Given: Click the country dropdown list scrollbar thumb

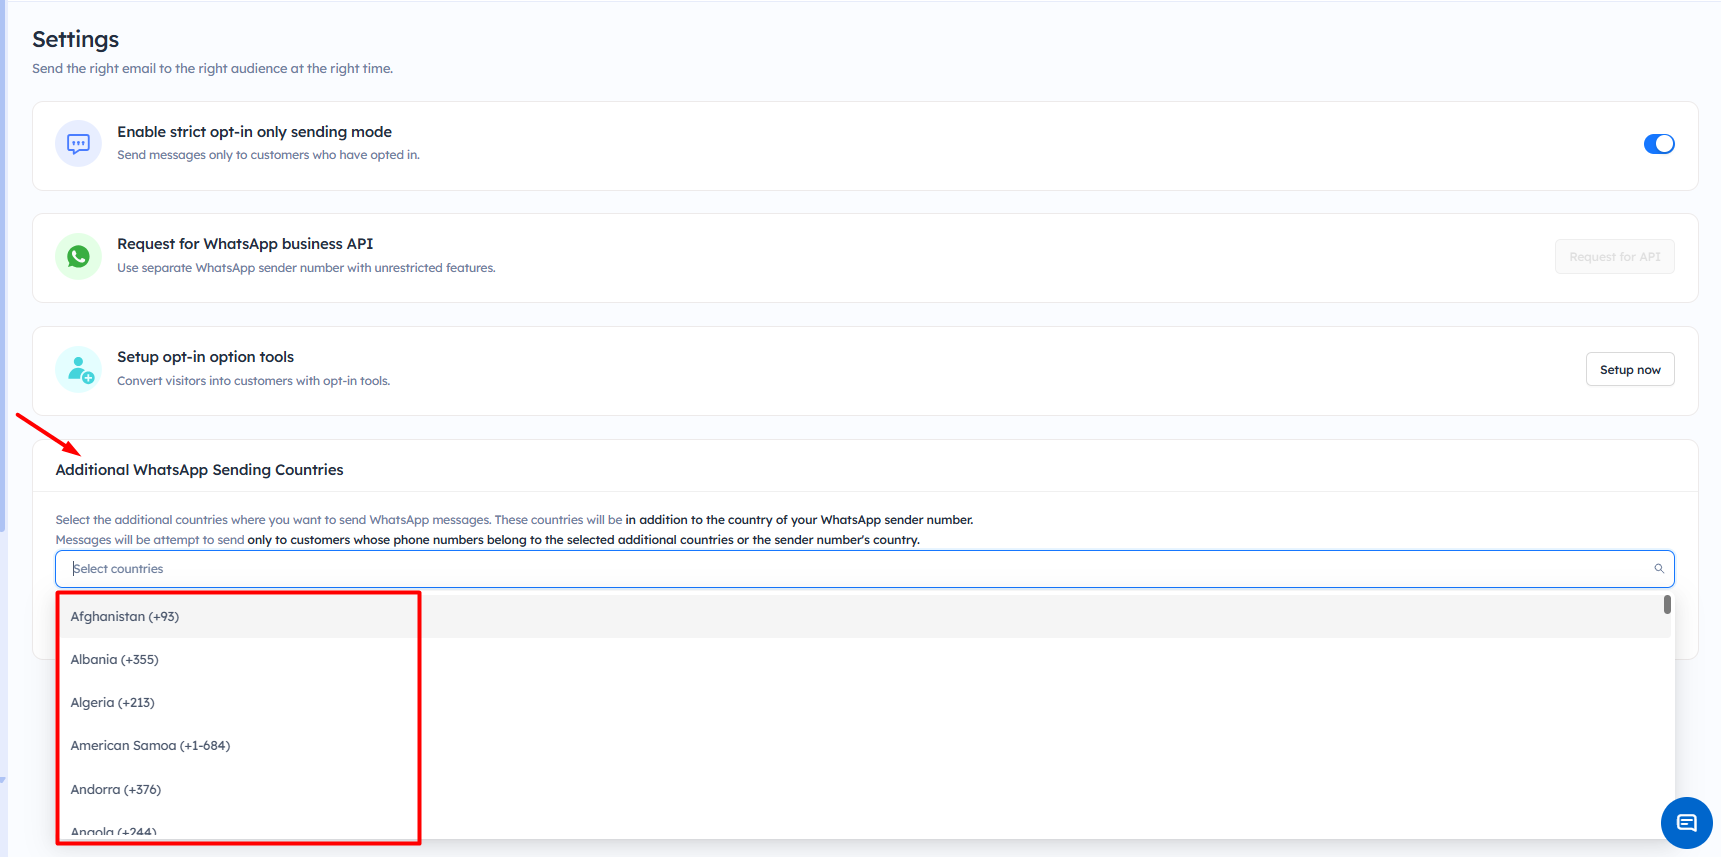Looking at the screenshot, I should (x=1667, y=605).
